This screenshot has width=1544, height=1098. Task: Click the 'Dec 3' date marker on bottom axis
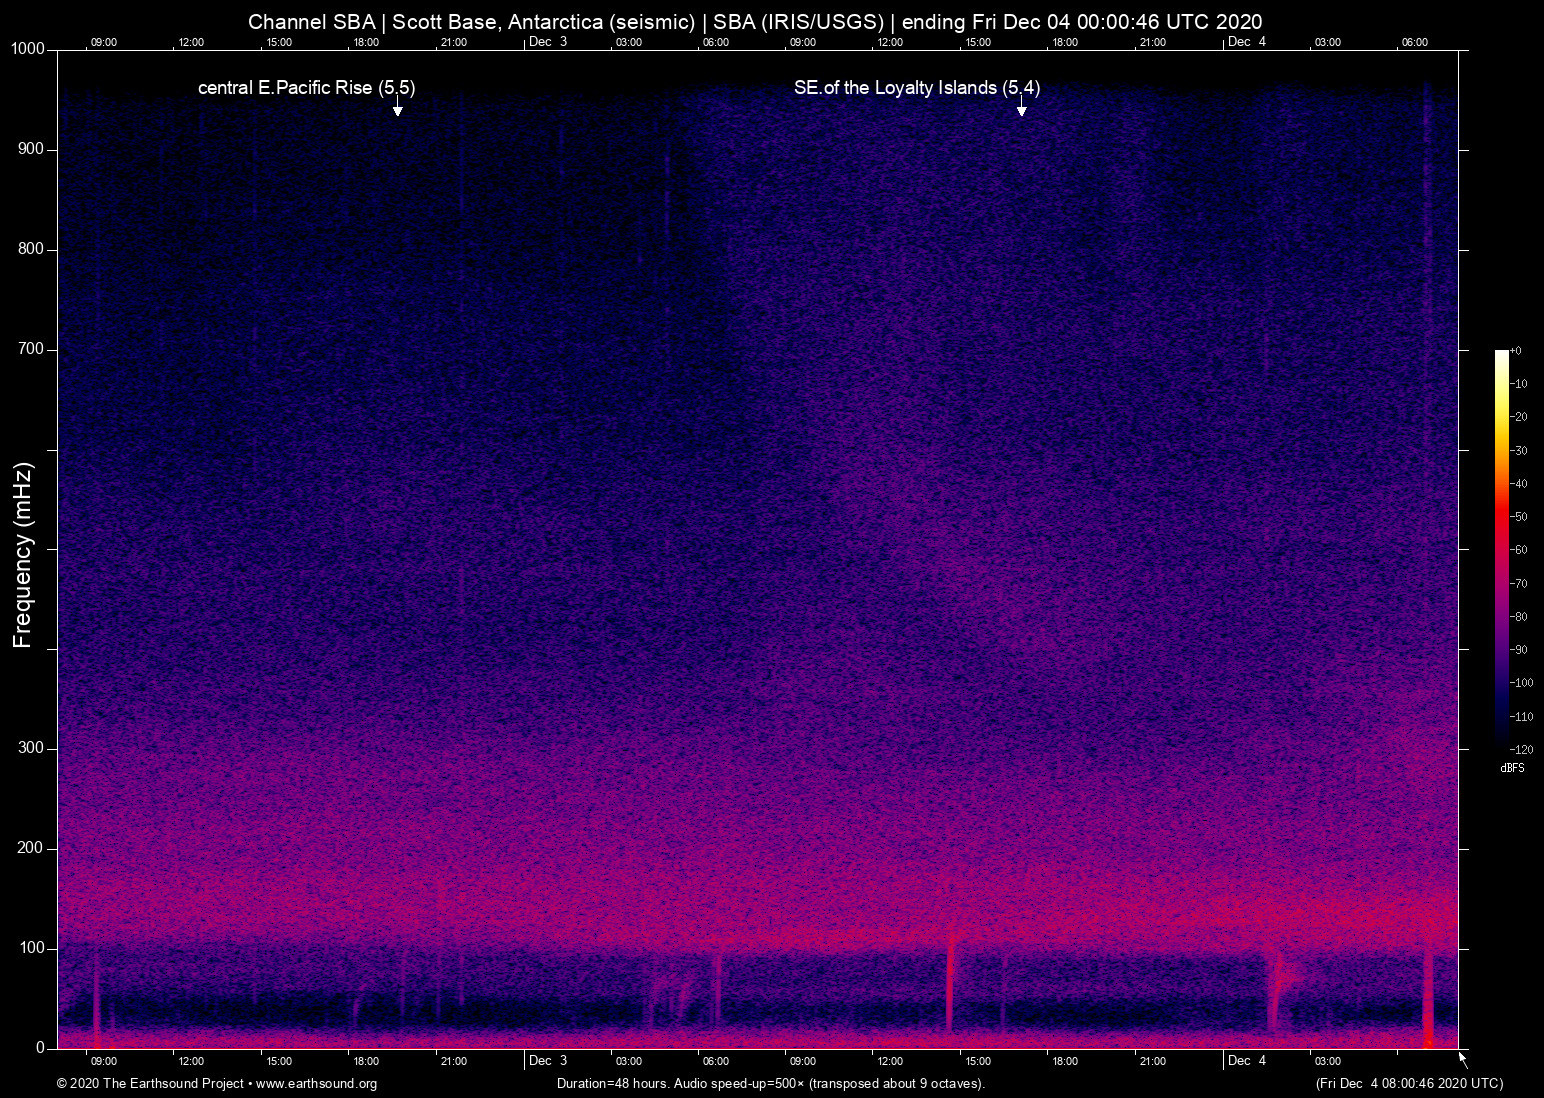tap(547, 1061)
